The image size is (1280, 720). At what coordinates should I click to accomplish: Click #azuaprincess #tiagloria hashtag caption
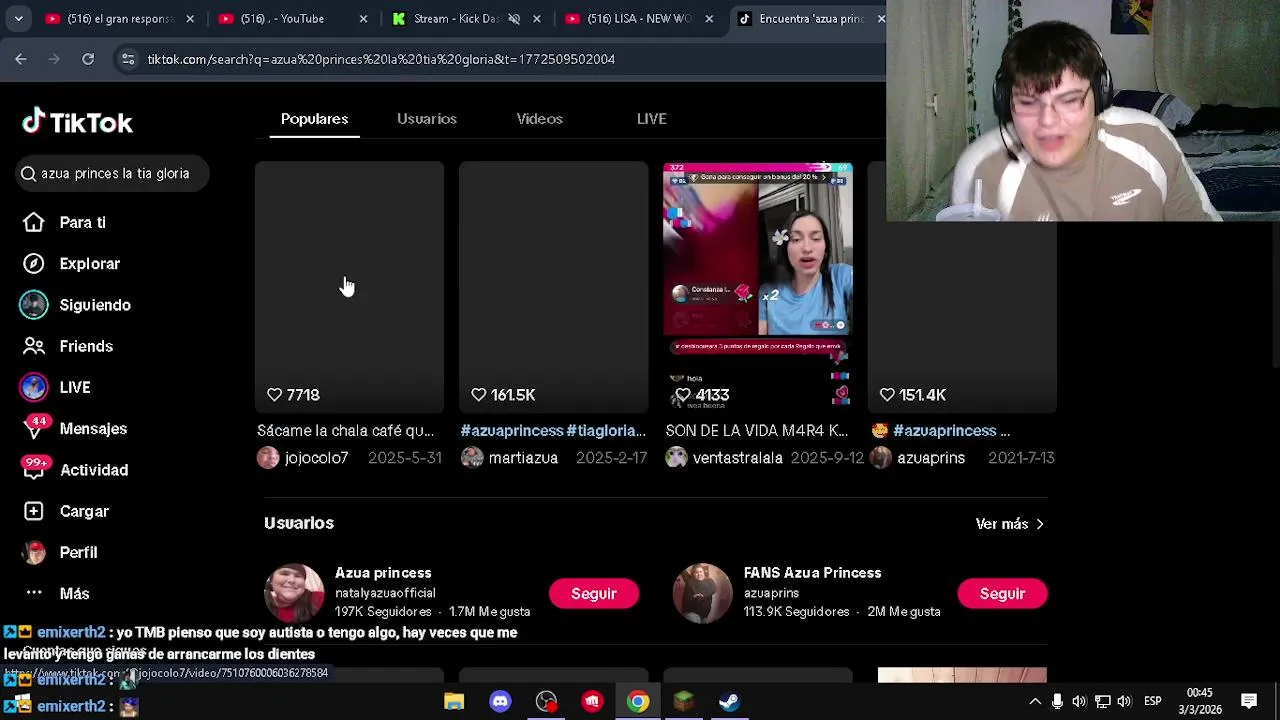[x=553, y=431]
